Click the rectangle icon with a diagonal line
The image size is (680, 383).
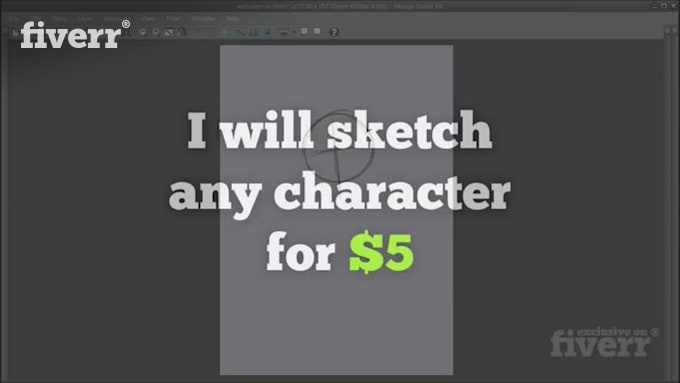click(169, 32)
